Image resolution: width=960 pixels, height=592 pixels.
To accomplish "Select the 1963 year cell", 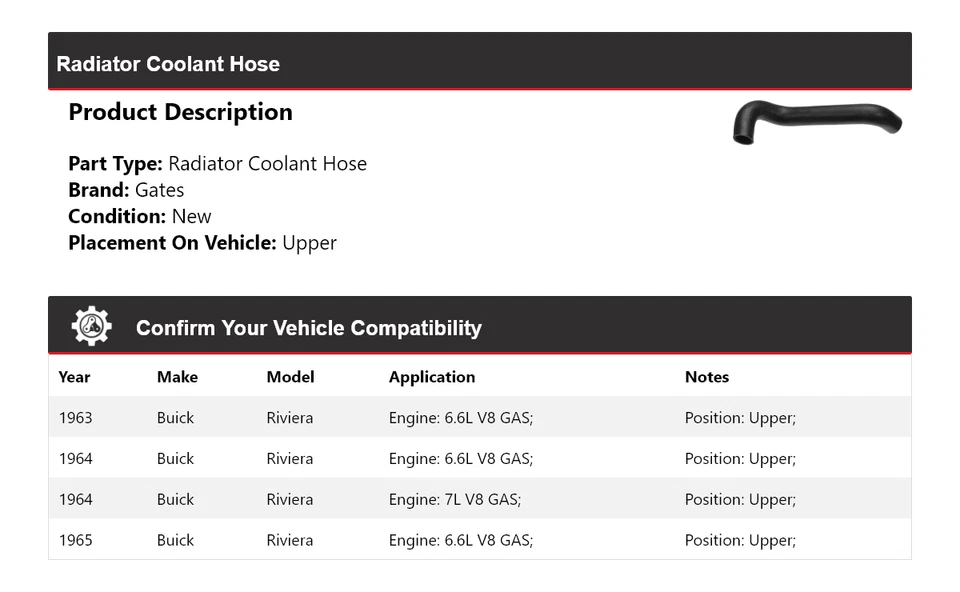I will click(75, 418).
